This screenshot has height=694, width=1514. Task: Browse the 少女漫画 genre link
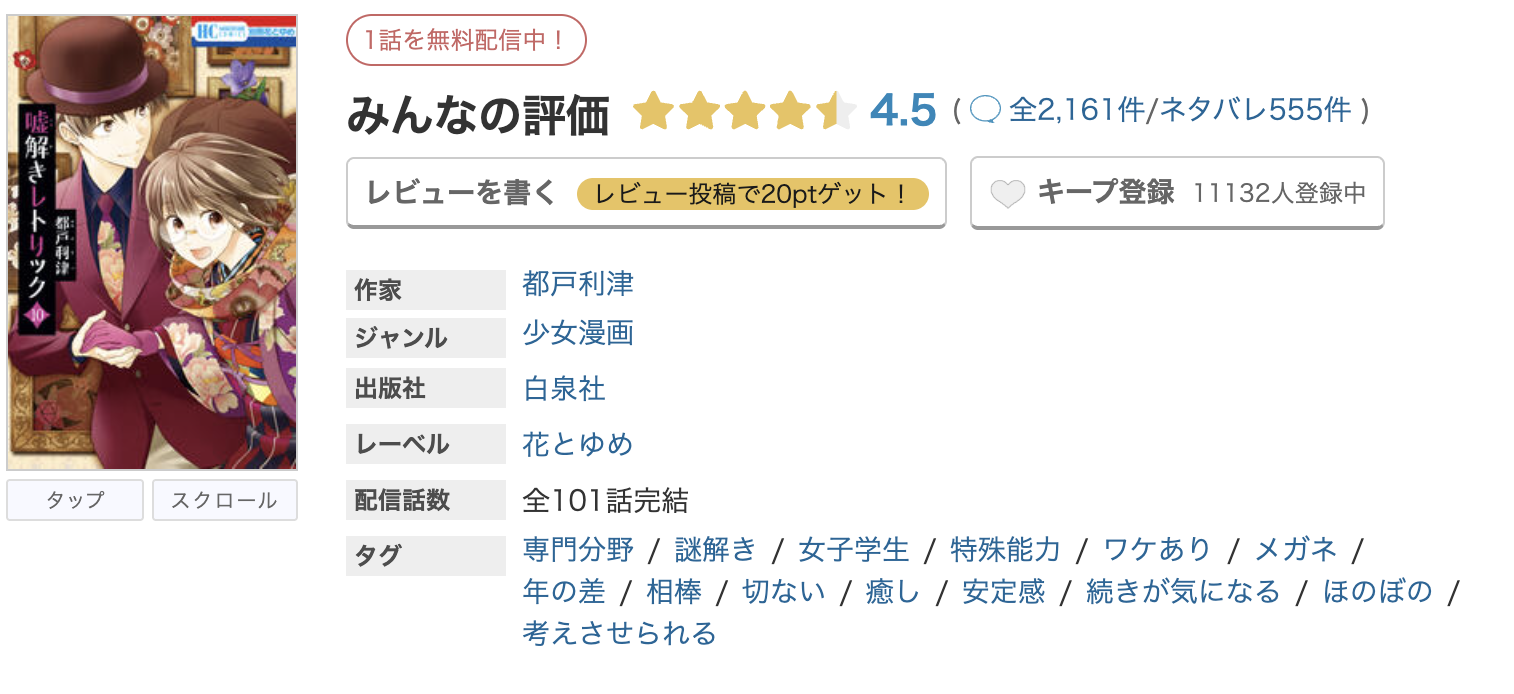pyautogui.click(x=578, y=335)
